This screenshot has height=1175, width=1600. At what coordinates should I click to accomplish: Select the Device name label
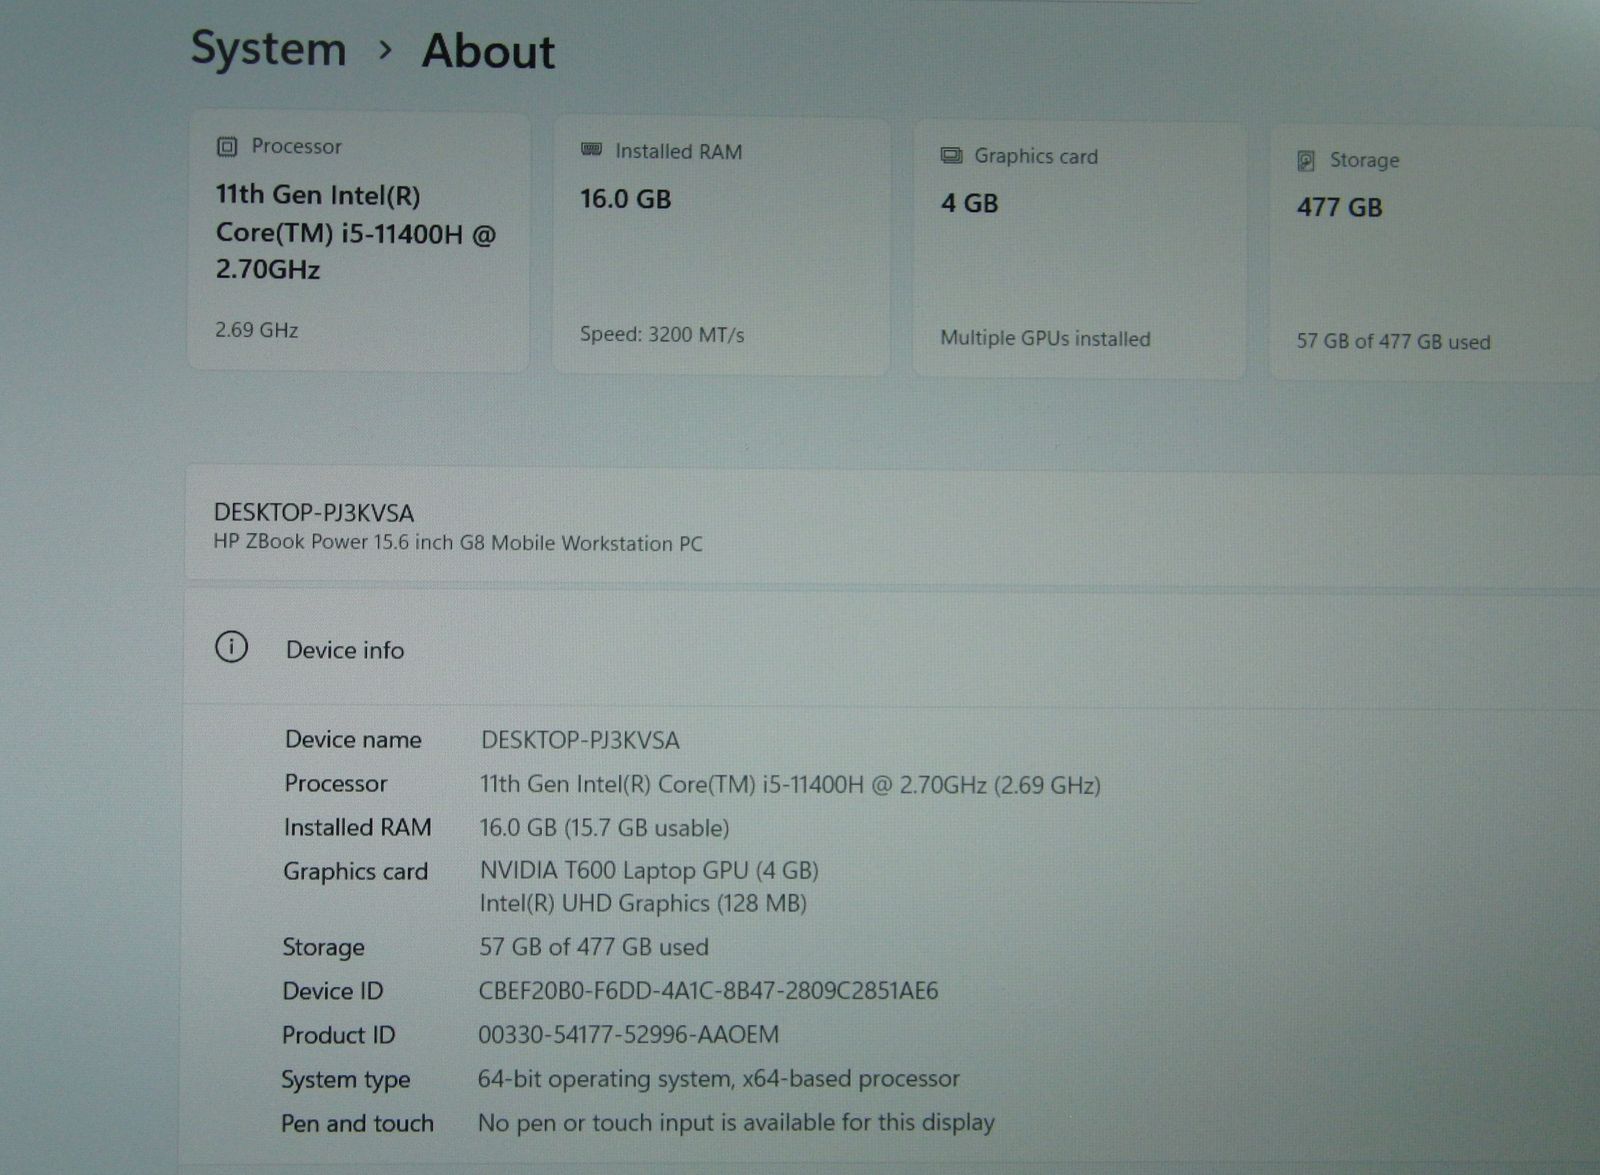click(353, 739)
